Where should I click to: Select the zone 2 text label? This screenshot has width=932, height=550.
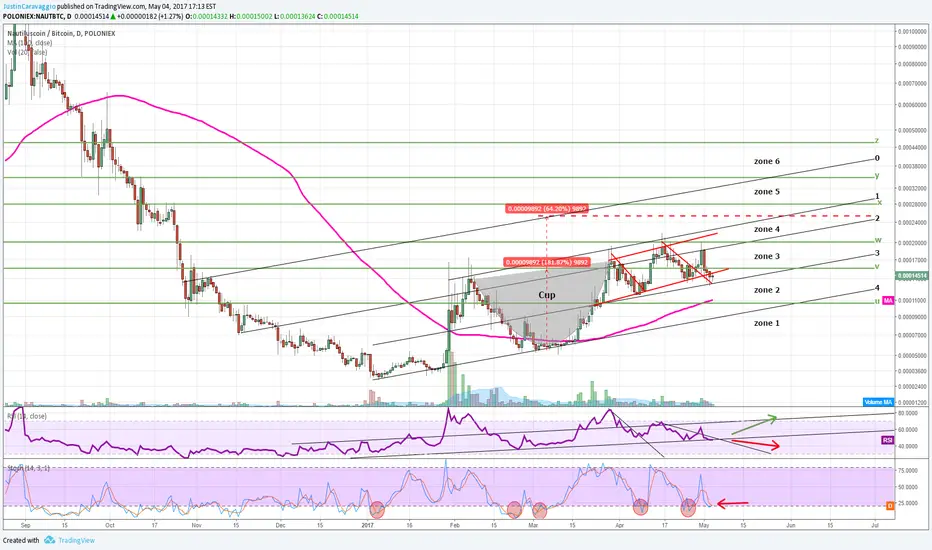tap(767, 290)
